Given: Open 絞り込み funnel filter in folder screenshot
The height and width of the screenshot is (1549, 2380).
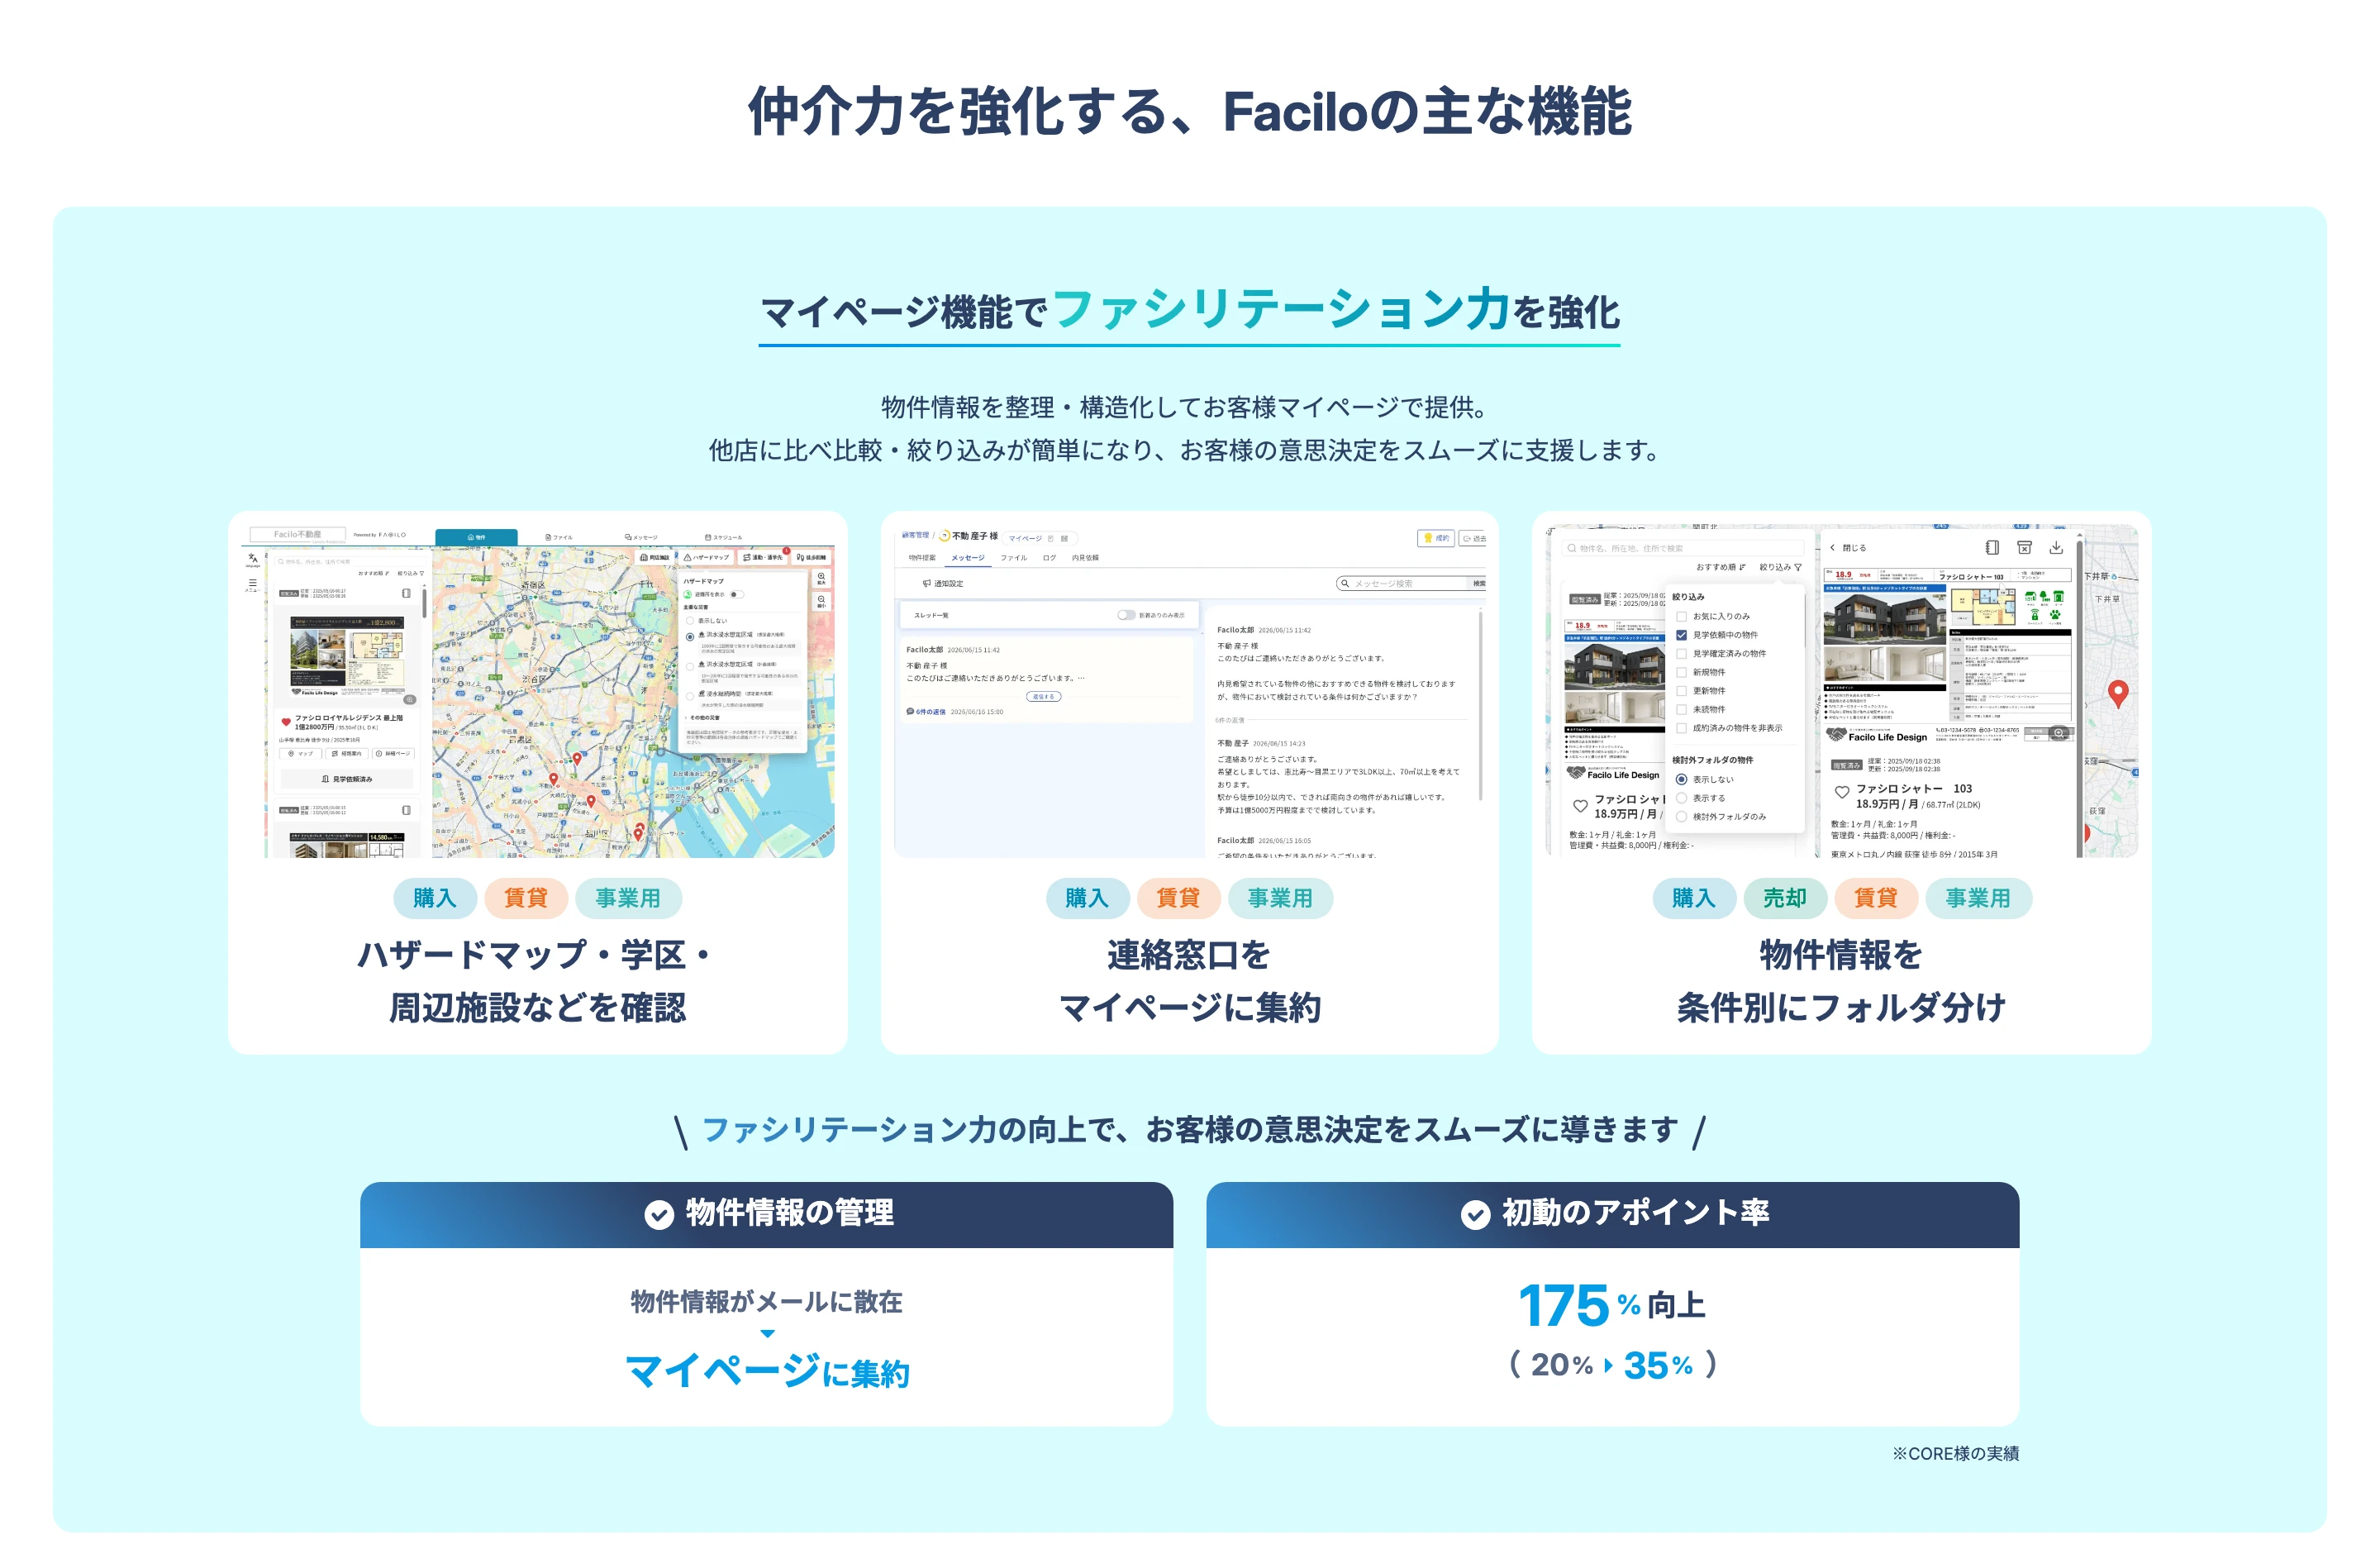Looking at the screenshot, I should 1780,567.
